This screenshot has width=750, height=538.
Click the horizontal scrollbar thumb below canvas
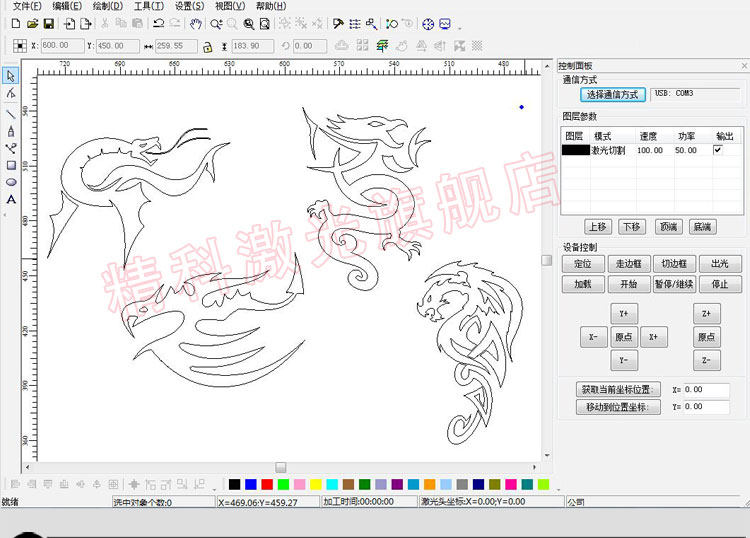[x=281, y=467]
